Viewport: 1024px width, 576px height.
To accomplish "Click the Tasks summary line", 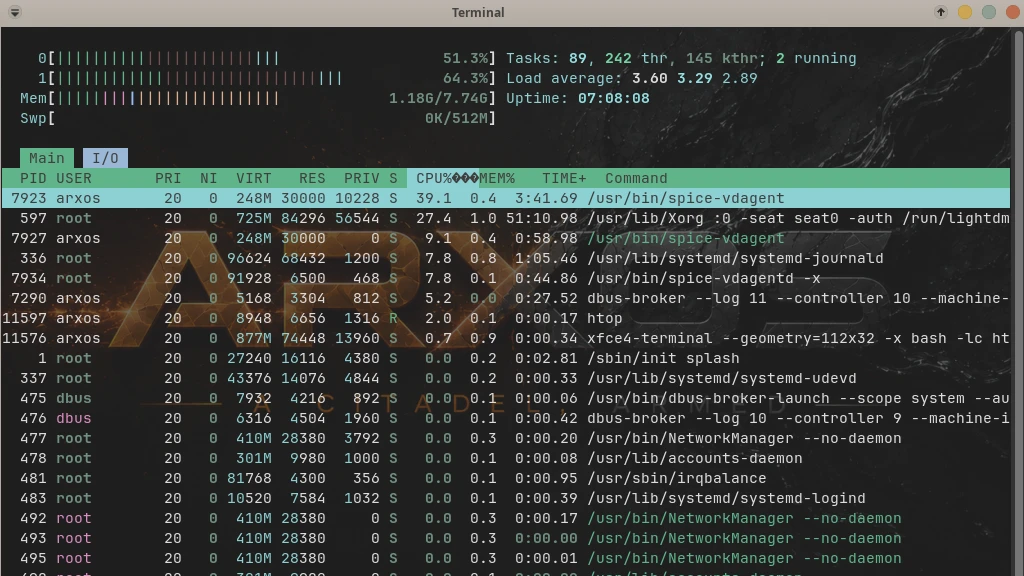I will click(681, 59).
